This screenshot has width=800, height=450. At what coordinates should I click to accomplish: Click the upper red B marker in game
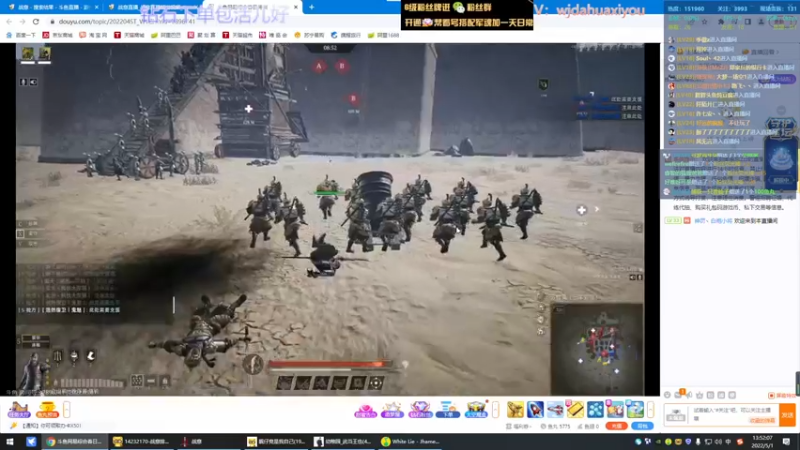click(x=342, y=66)
